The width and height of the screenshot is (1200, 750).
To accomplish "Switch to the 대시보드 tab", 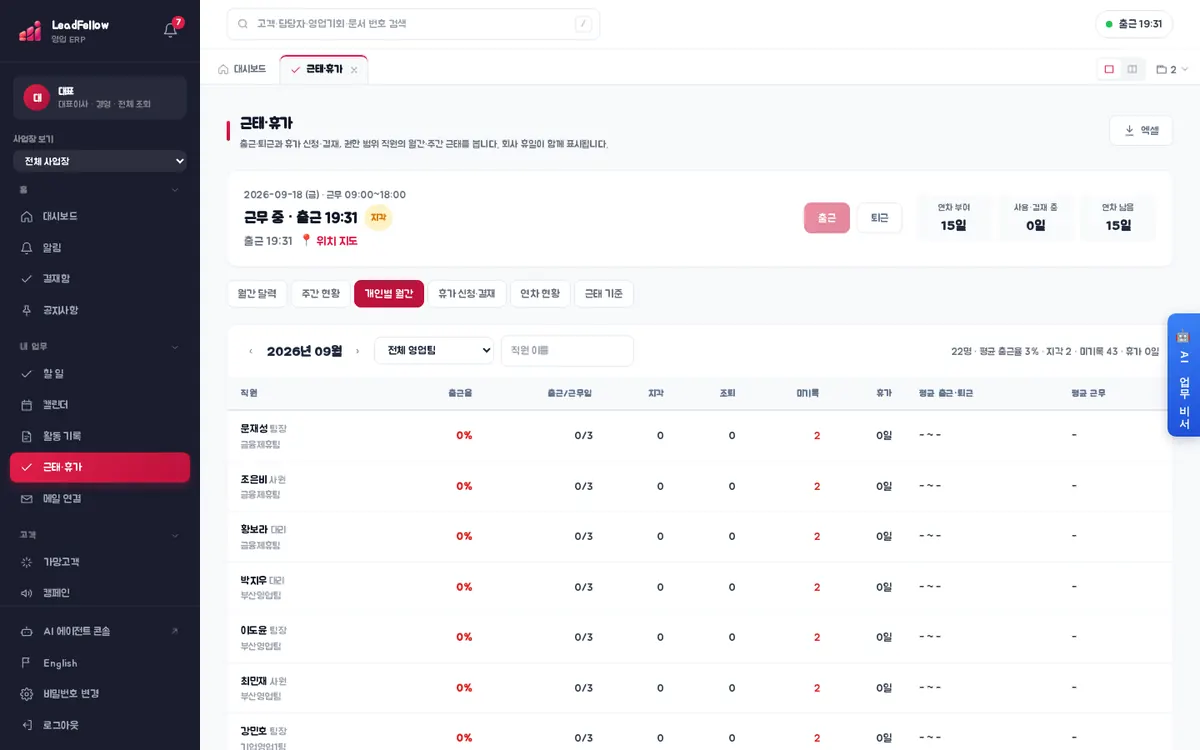I will click(x=242, y=69).
